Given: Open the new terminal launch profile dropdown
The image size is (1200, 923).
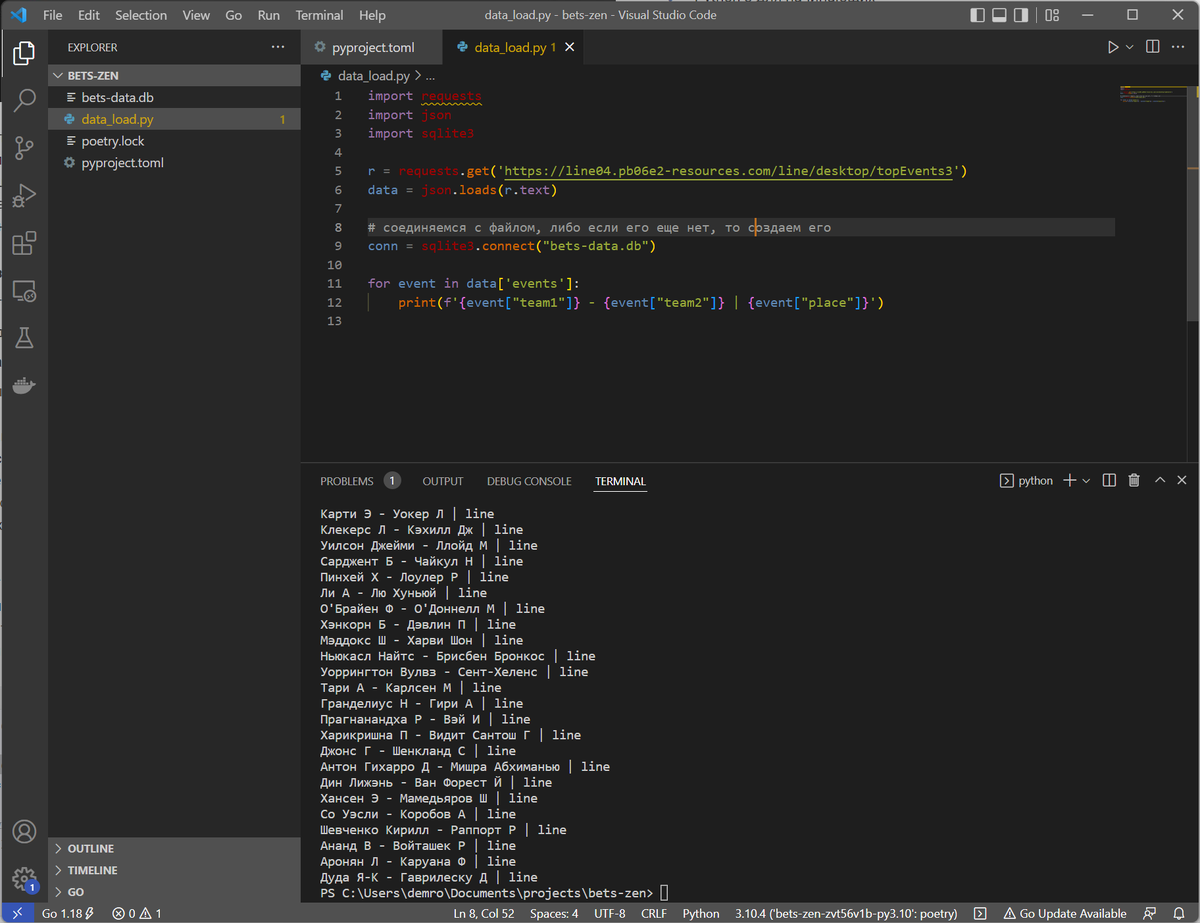Looking at the screenshot, I should point(1087,481).
